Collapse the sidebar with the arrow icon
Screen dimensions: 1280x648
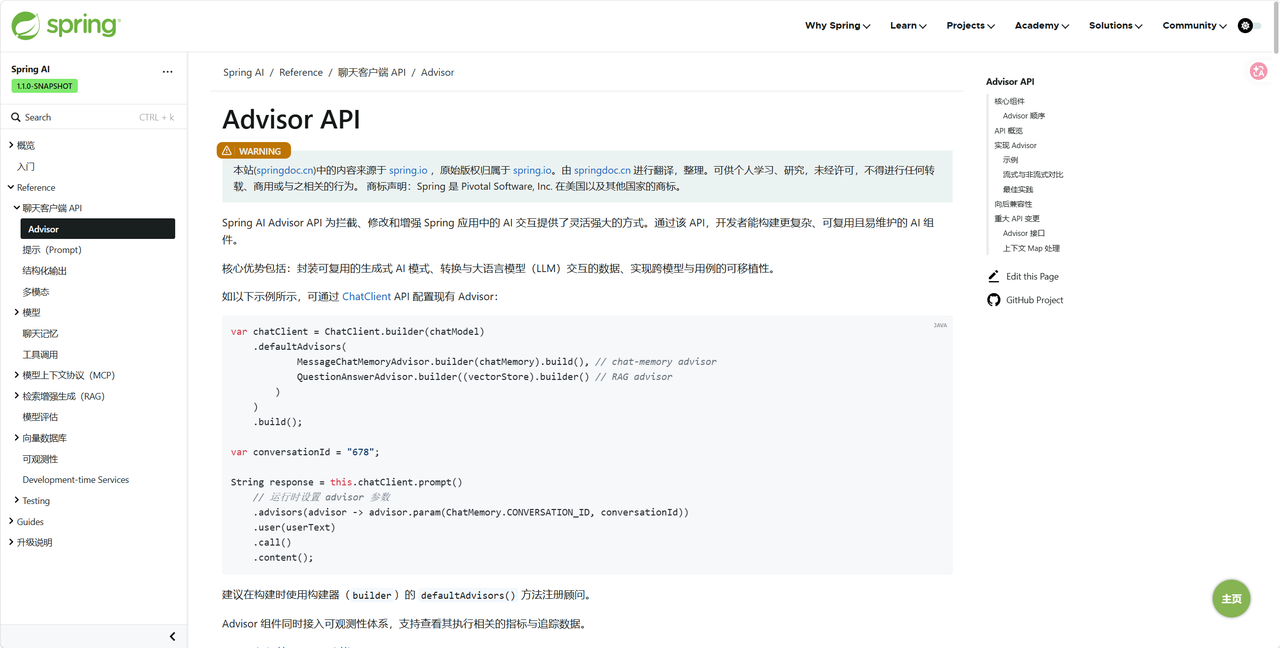pos(172,636)
